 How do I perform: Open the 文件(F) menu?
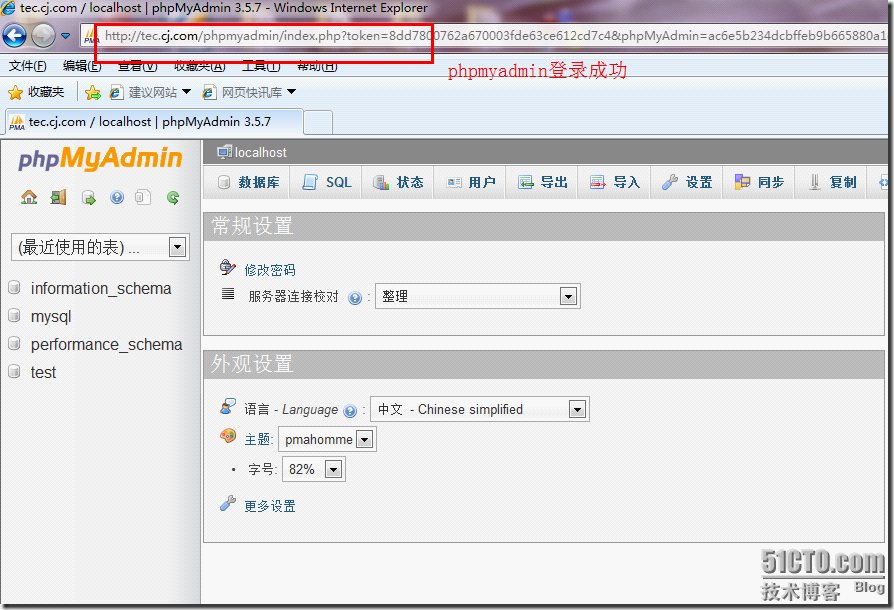pyautogui.click(x=27, y=66)
